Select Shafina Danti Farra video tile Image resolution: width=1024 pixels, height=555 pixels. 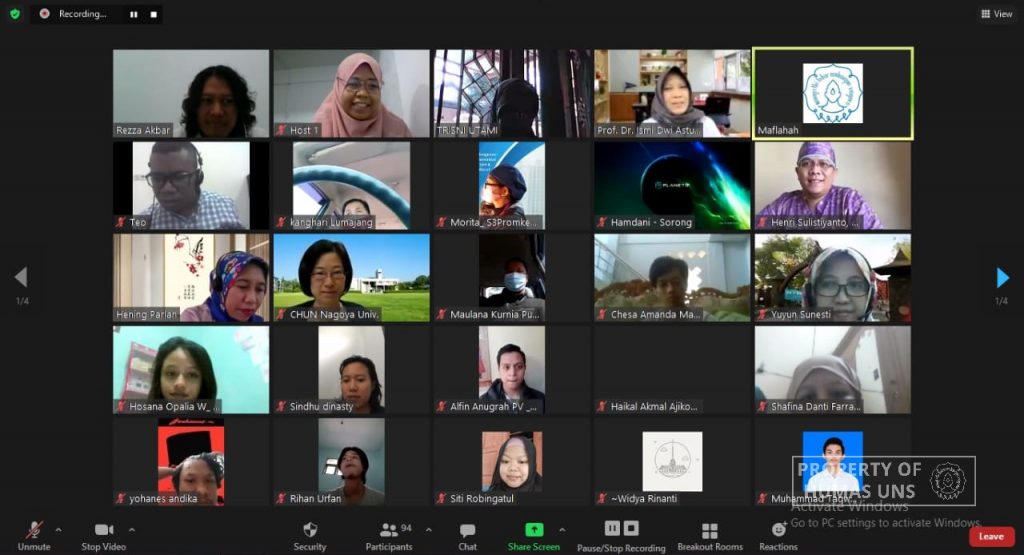[833, 370]
